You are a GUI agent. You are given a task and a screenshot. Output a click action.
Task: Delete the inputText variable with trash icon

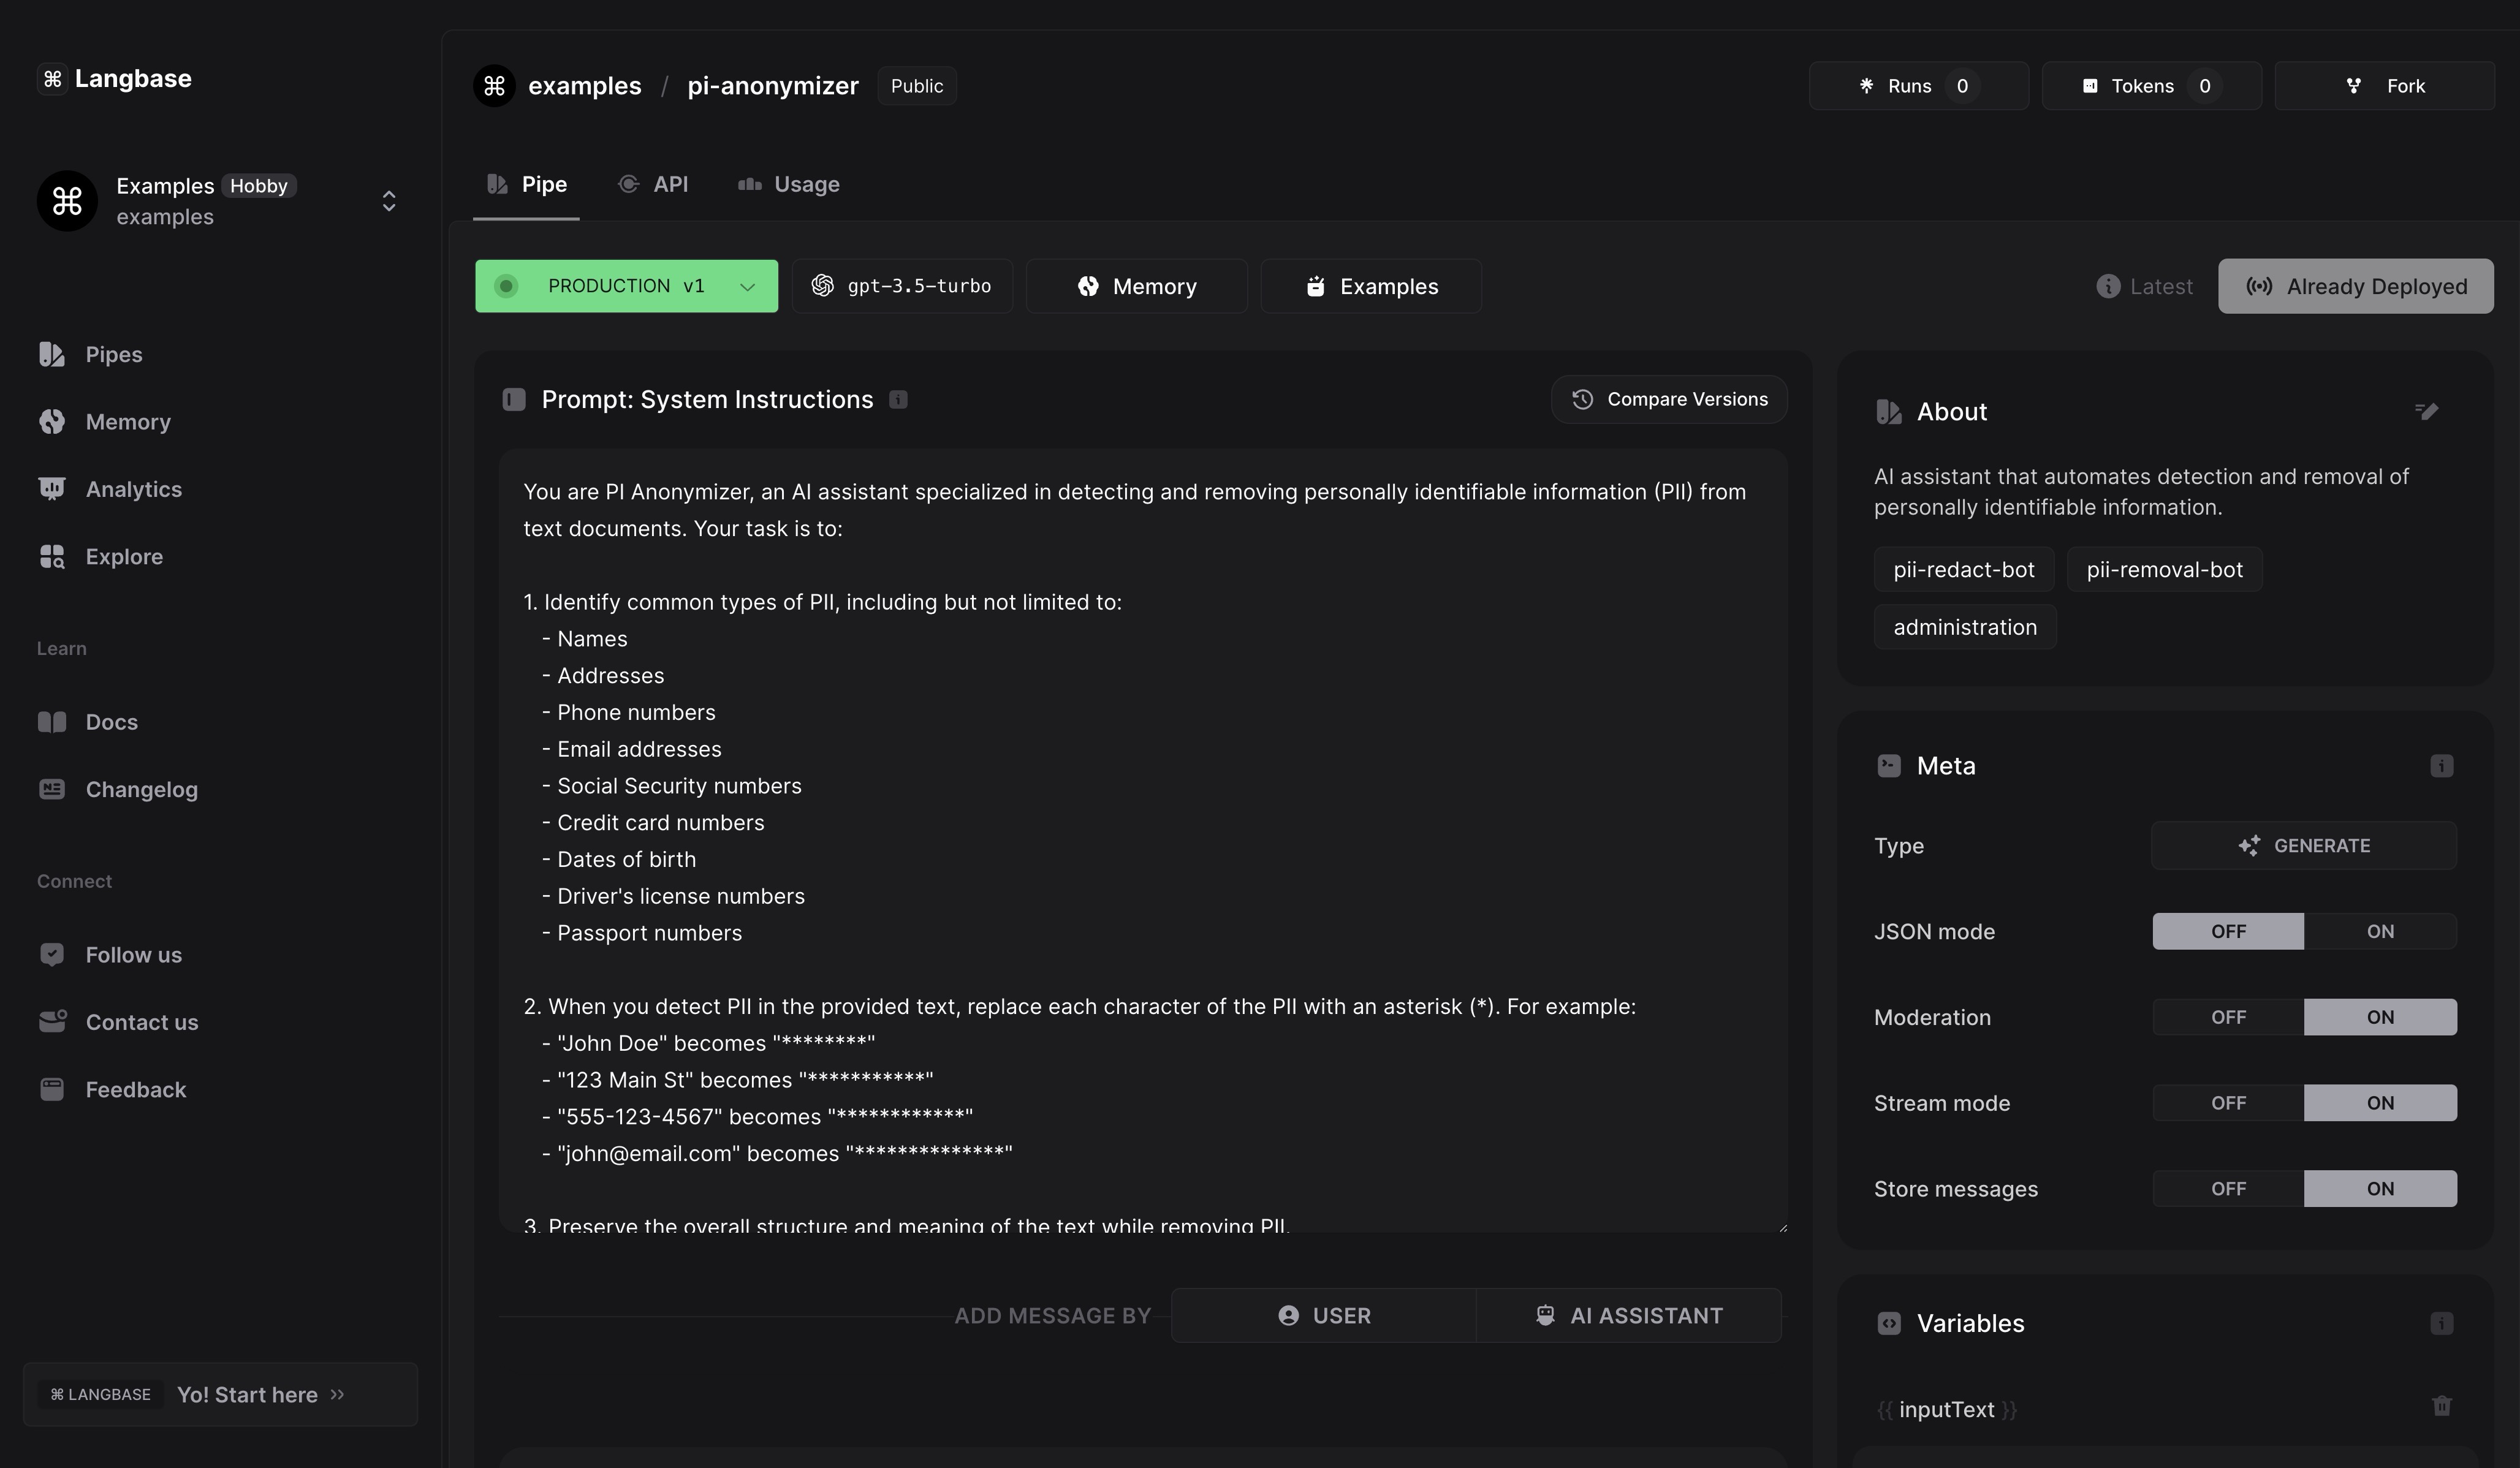2441,1406
